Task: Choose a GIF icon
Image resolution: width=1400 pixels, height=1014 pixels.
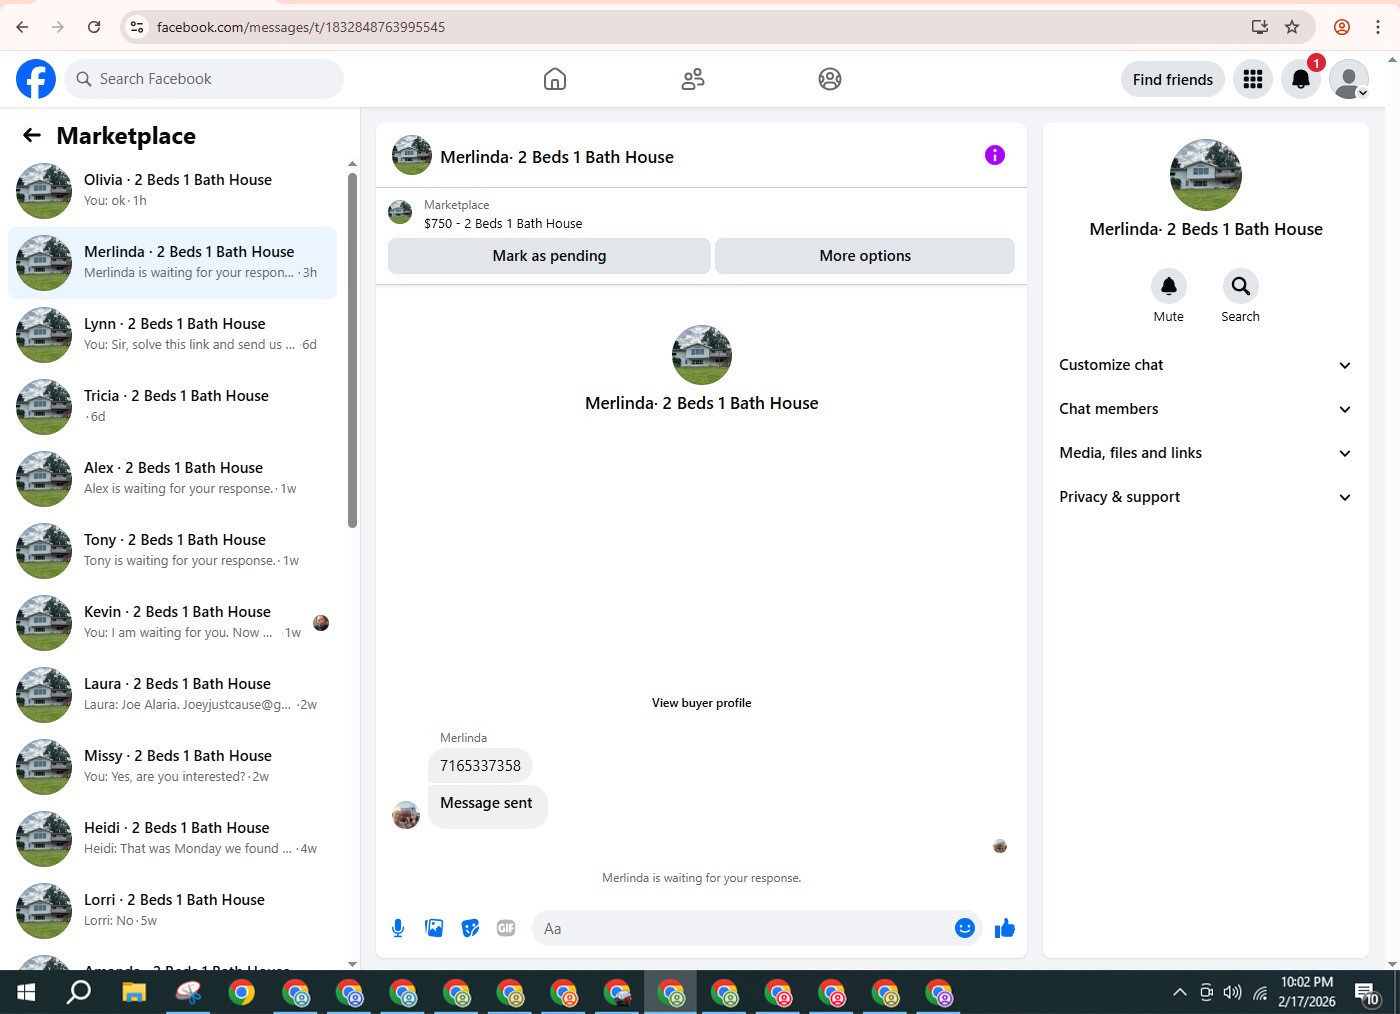Action: [x=506, y=928]
